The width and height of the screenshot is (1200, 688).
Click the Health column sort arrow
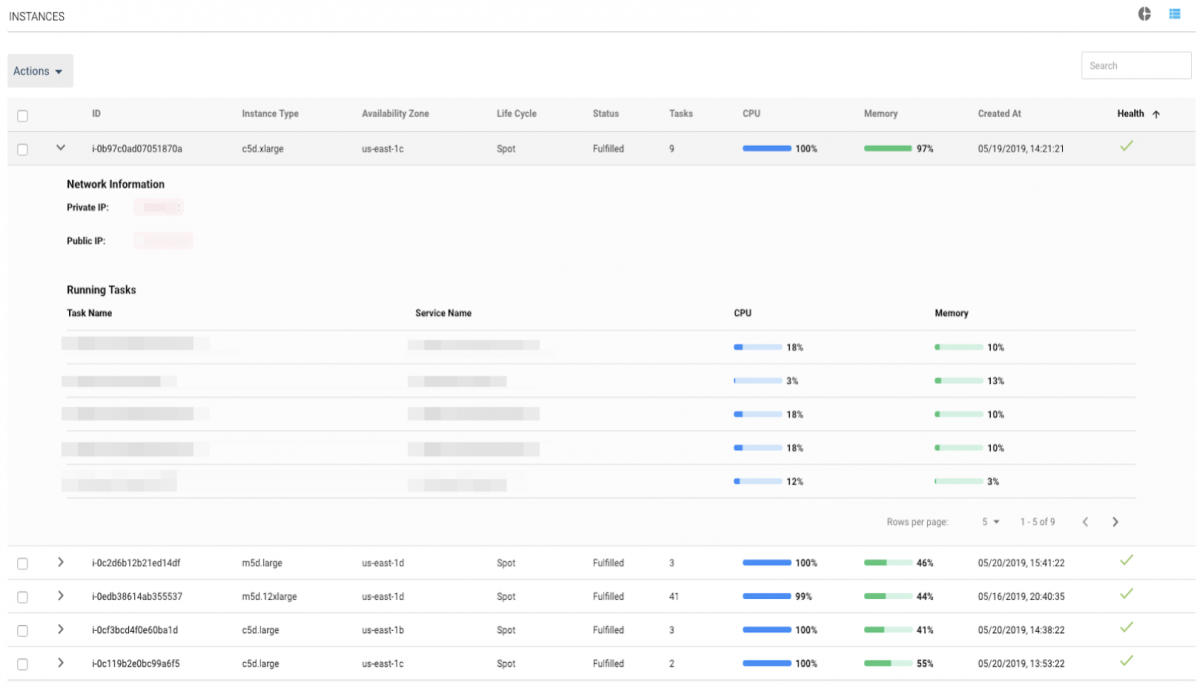click(x=1156, y=114)
